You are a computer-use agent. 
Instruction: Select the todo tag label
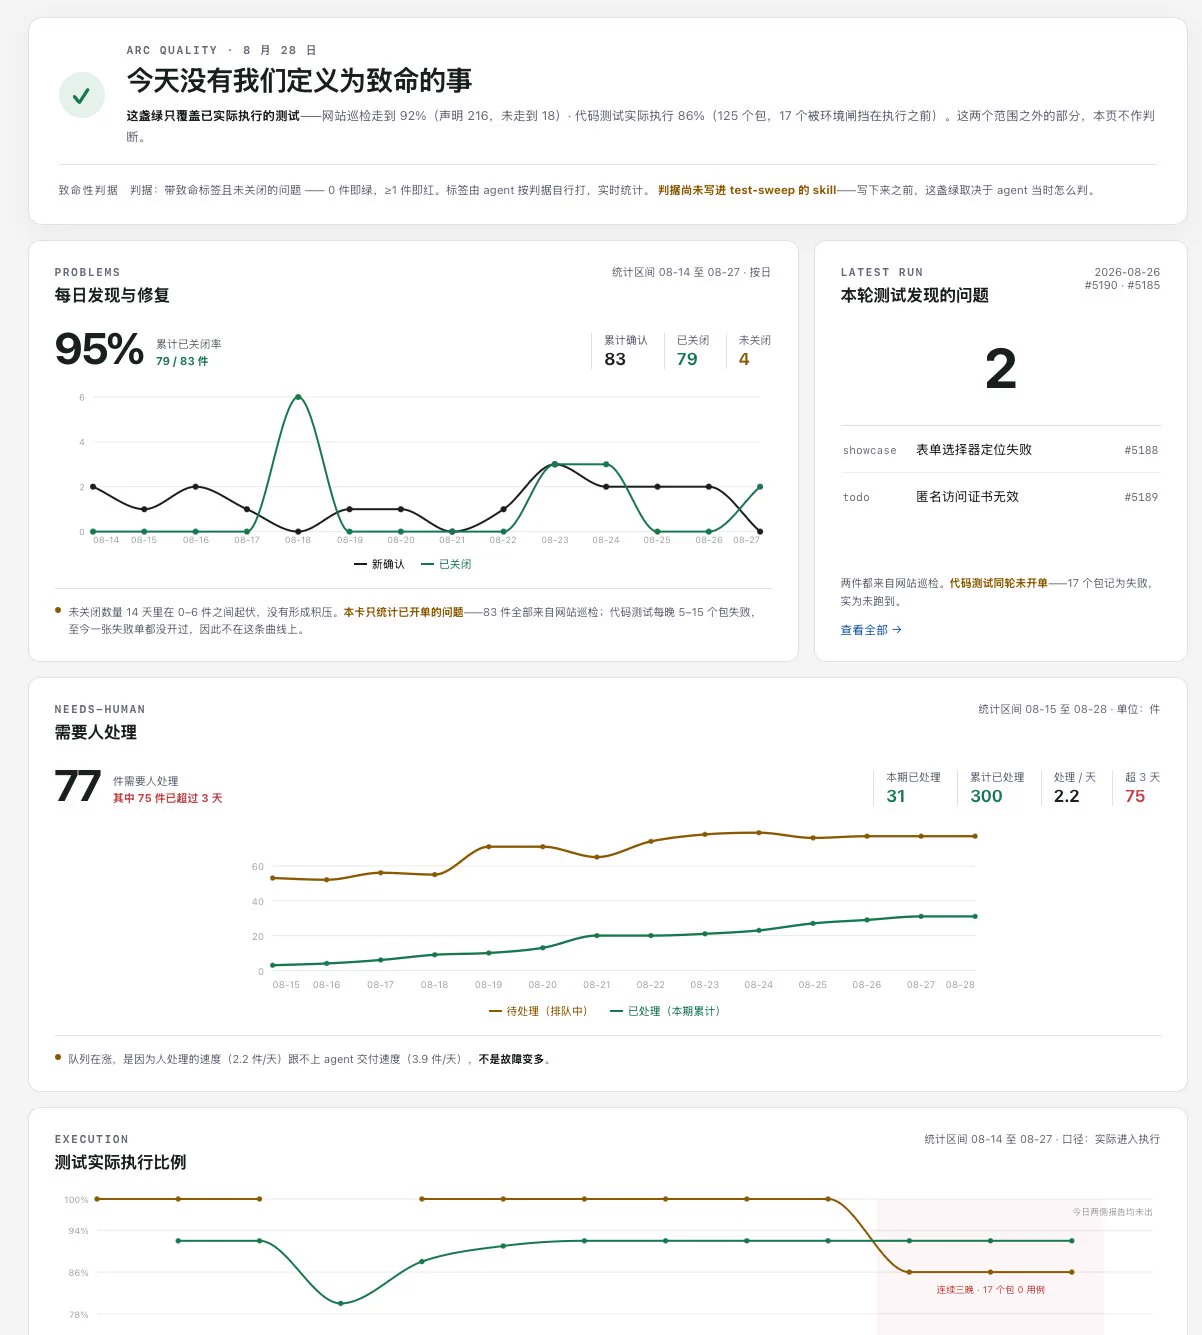coord(856,497)
